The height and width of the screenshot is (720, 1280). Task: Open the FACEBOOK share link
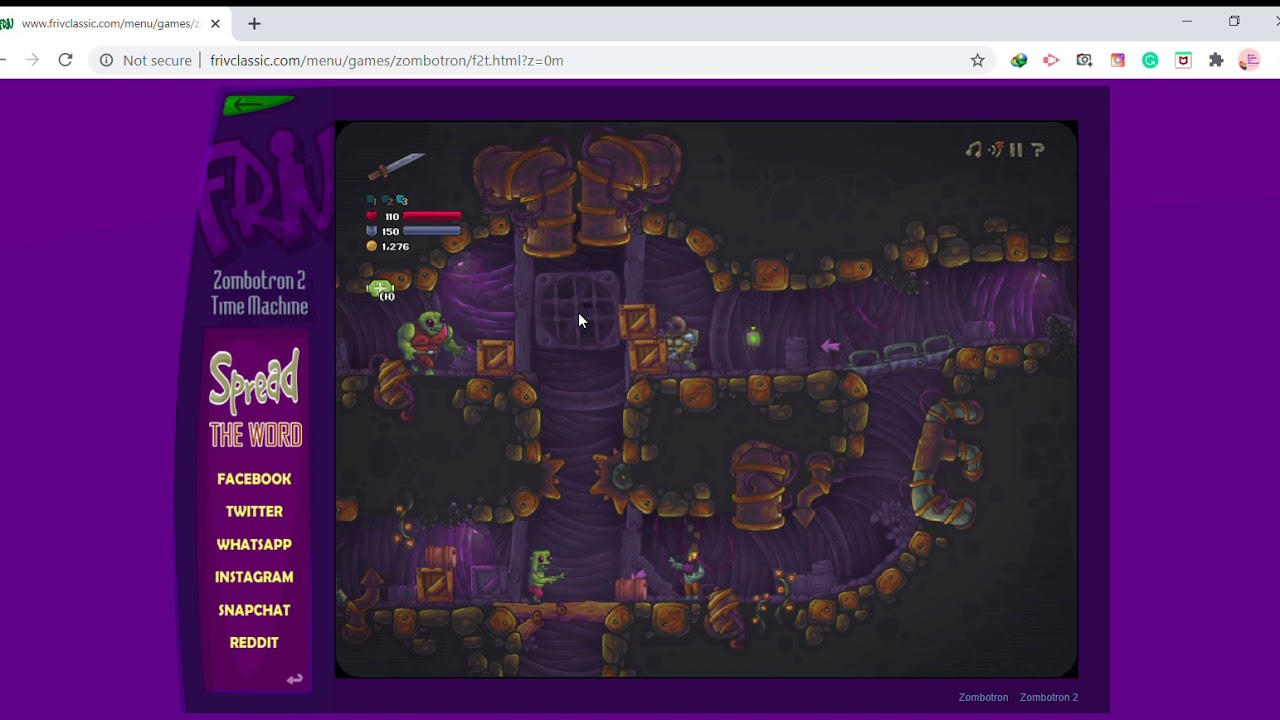pyautogui.click(x=254, y=479)
